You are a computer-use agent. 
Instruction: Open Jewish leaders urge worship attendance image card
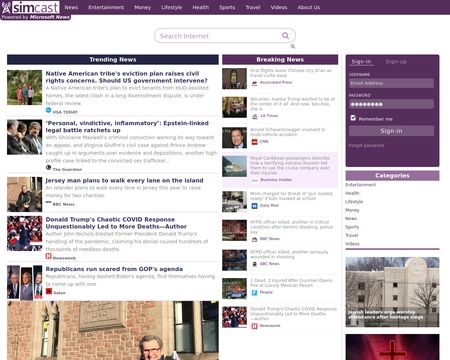[392, 292]
